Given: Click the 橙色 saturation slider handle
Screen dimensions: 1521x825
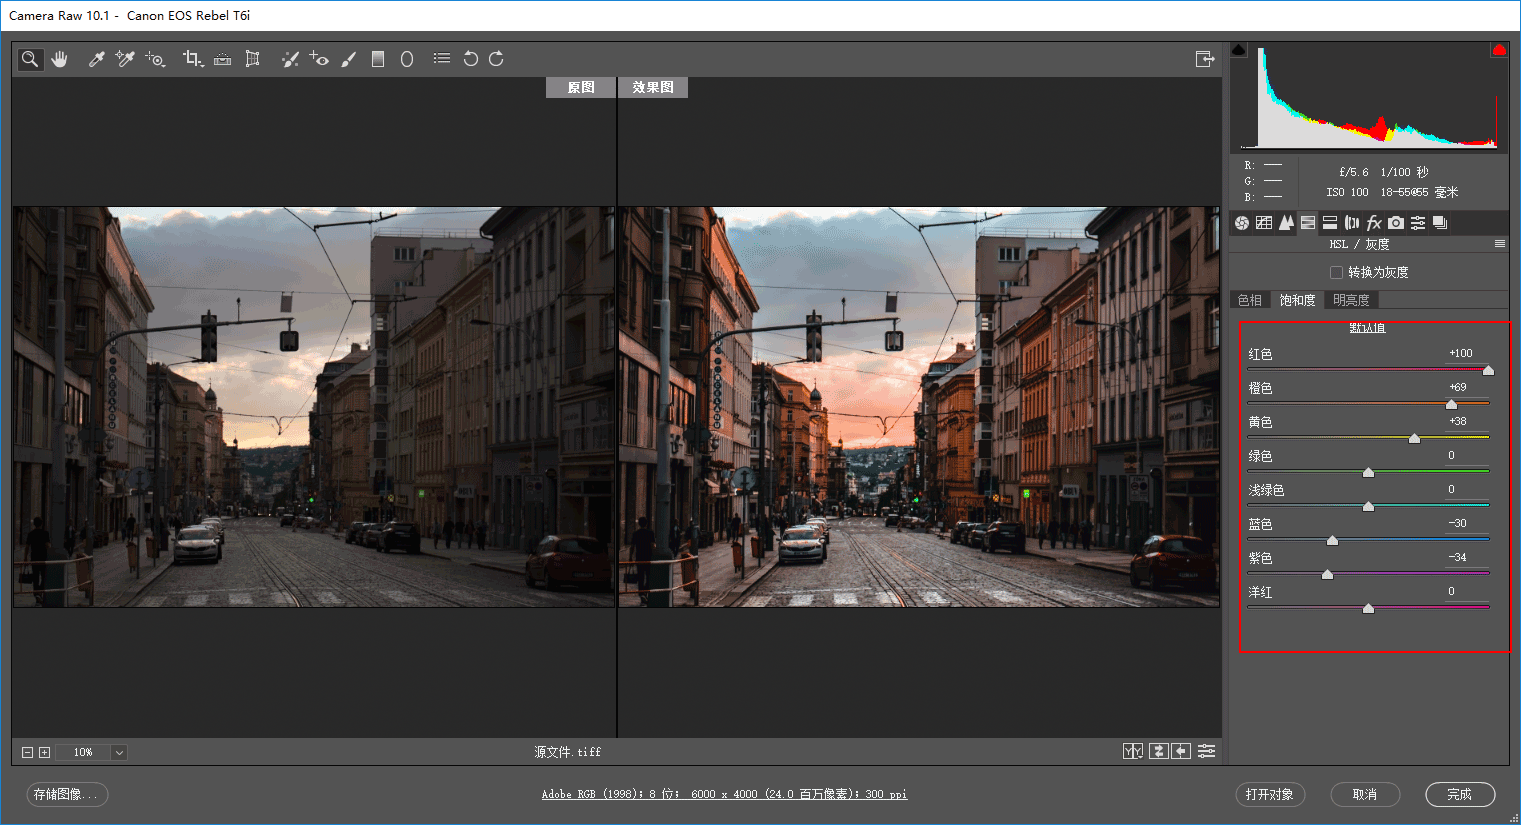Looking at the screenshot, I should 1451,404.
